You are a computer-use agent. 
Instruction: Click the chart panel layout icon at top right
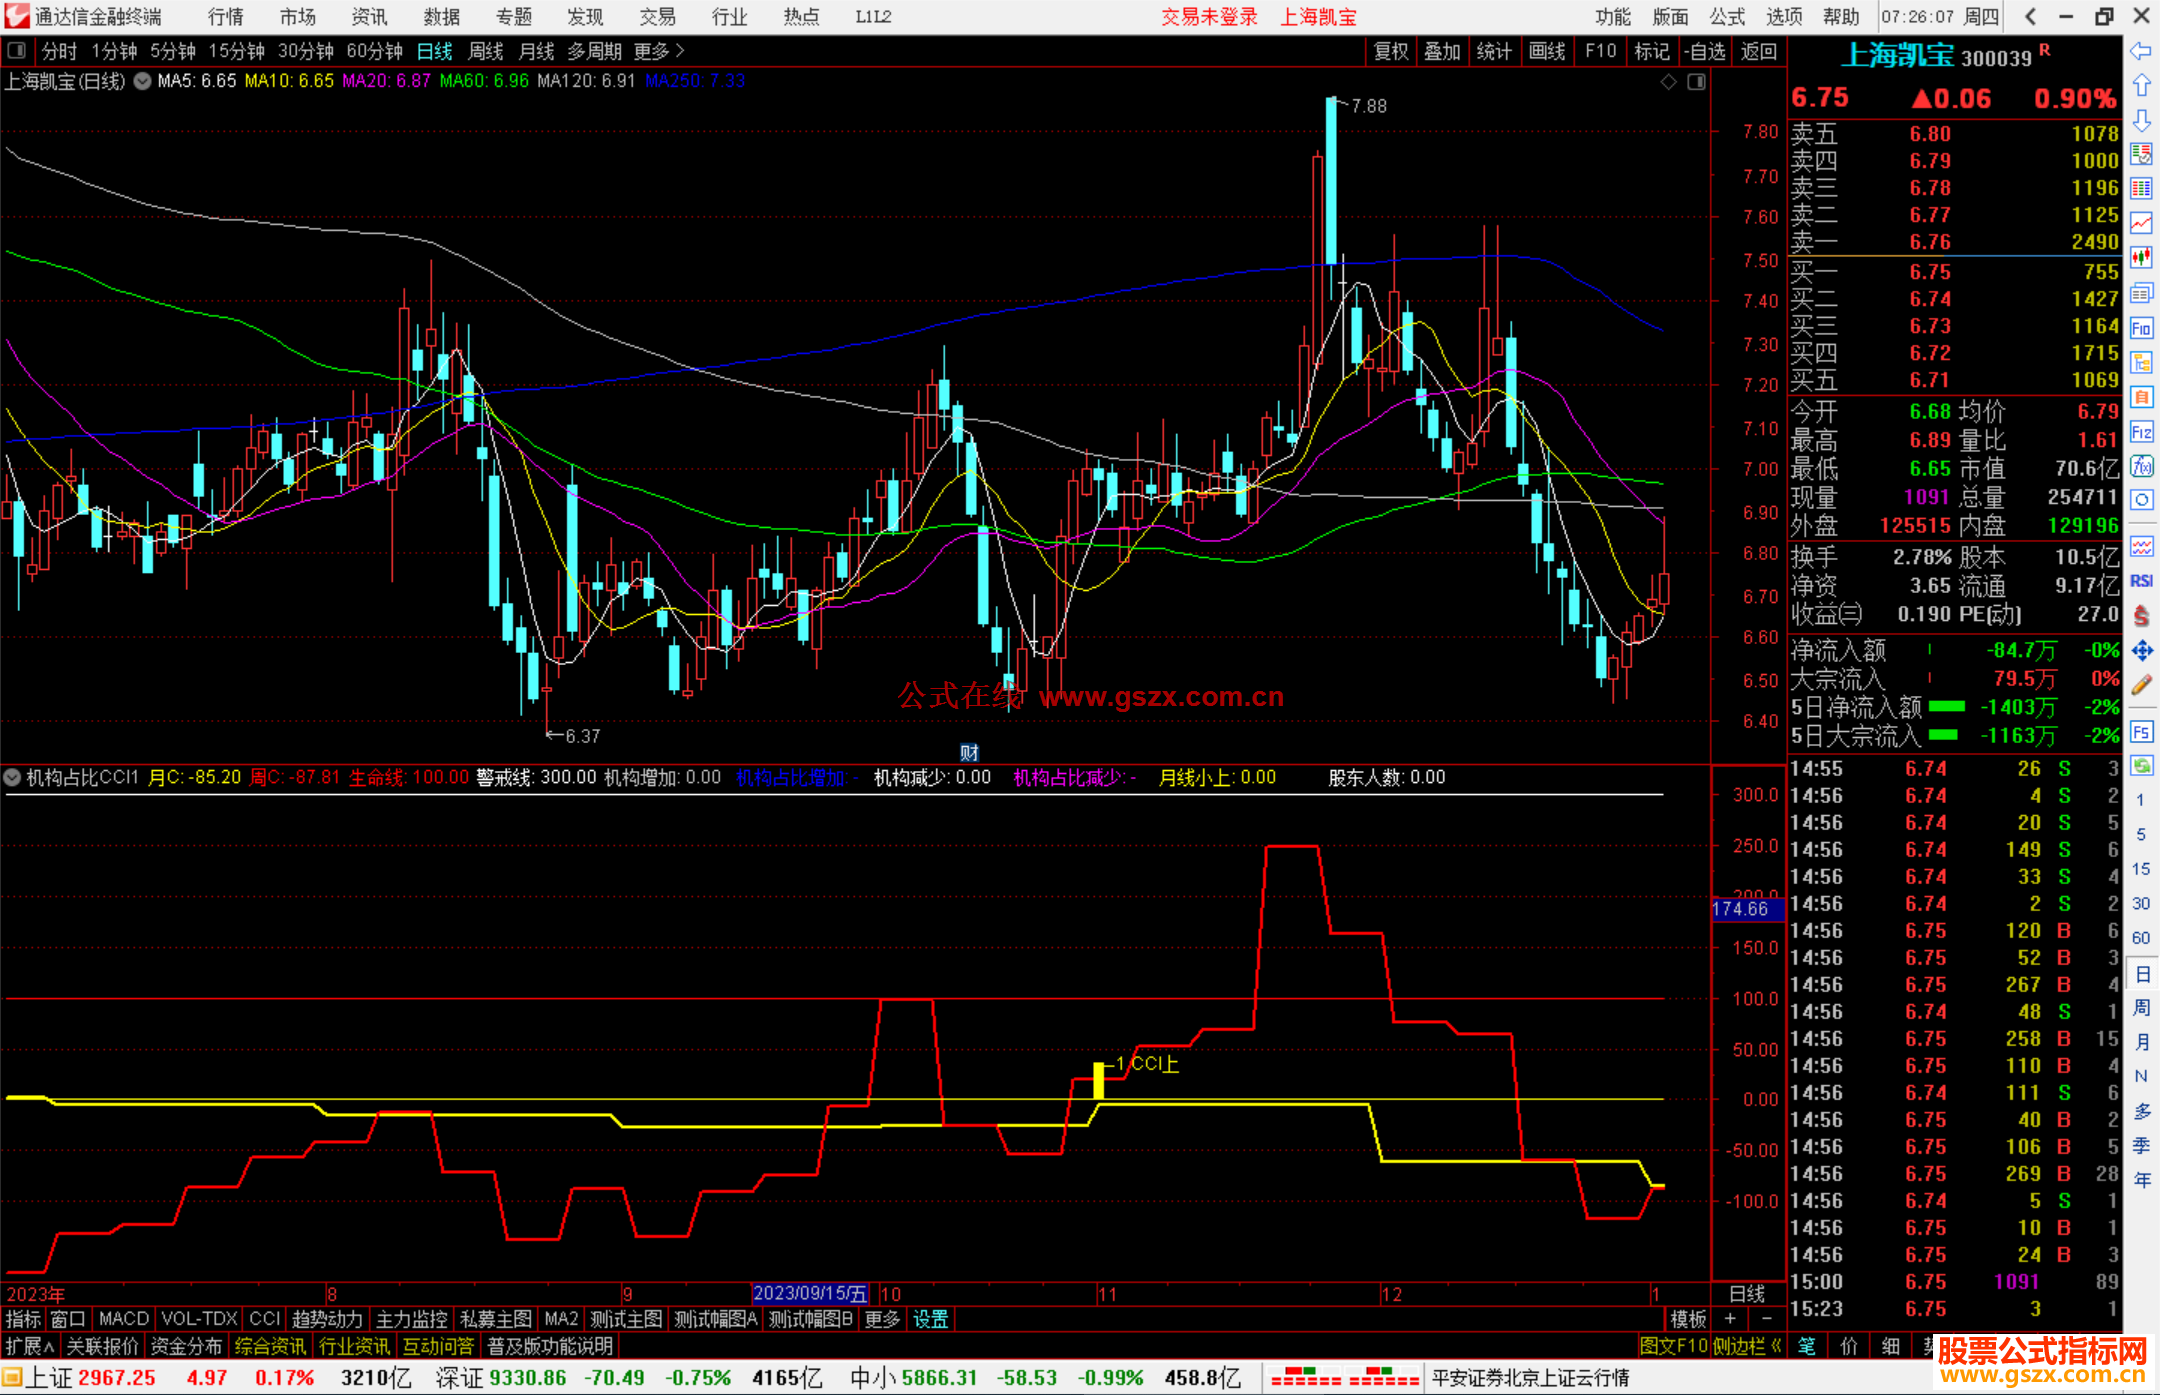pos(1696,82)
